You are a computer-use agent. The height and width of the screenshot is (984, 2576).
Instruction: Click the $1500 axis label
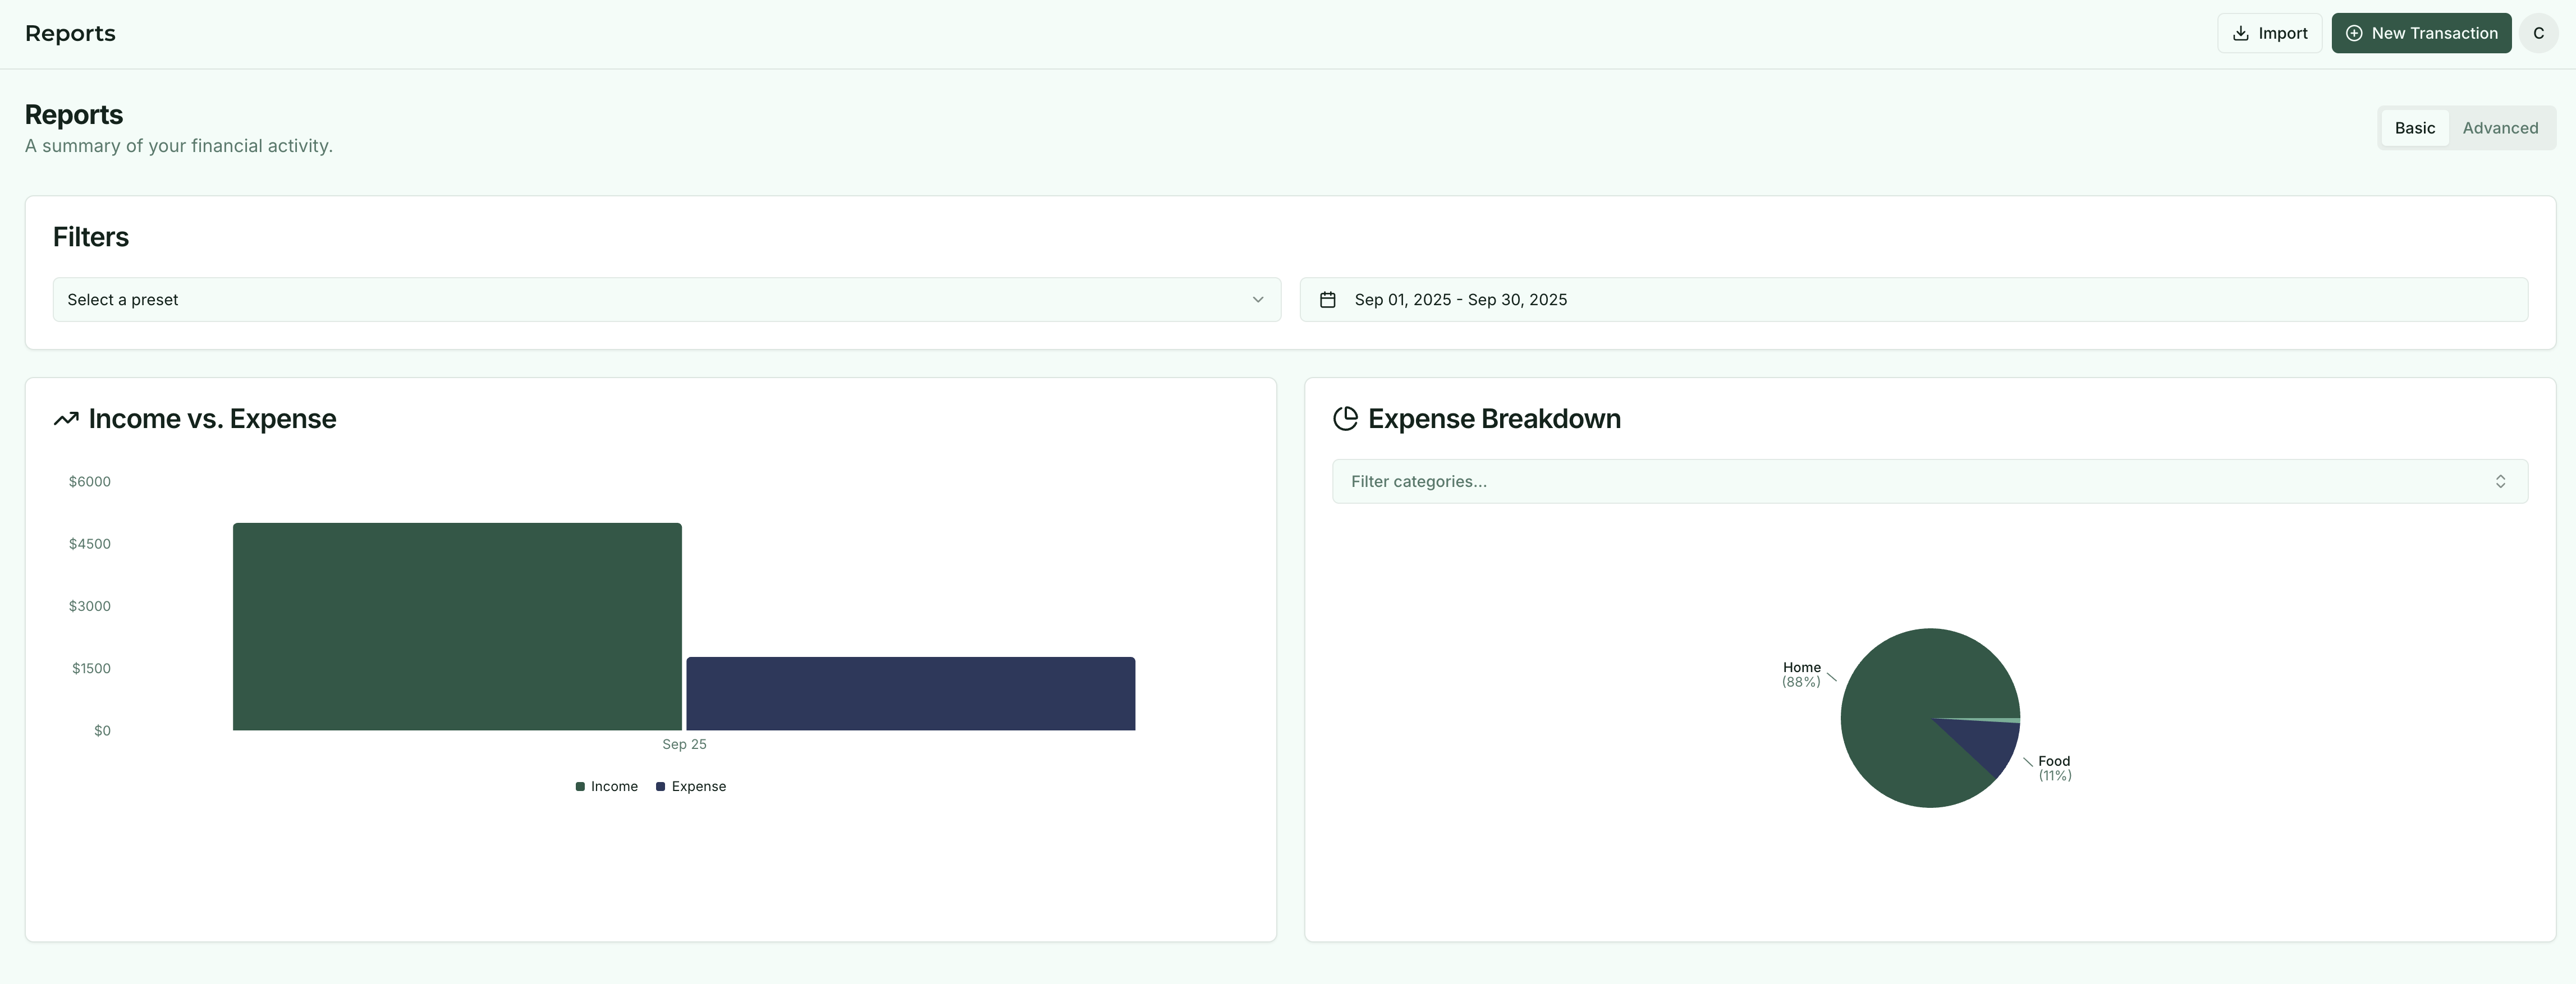[x=91, y=669]
